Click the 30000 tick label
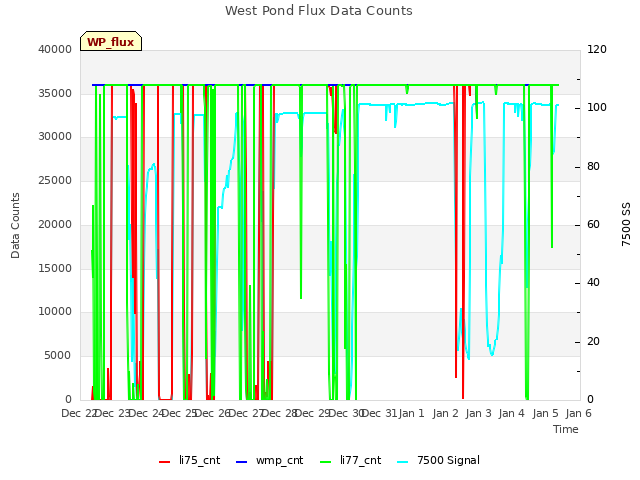Screen dimensions: 640x480 pos(55,136)
